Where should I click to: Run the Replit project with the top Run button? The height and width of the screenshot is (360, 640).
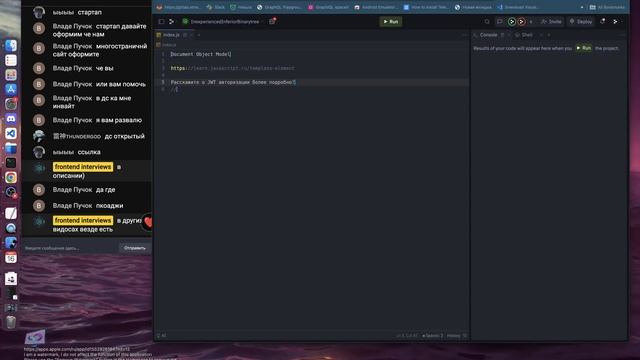coord(391,22)
